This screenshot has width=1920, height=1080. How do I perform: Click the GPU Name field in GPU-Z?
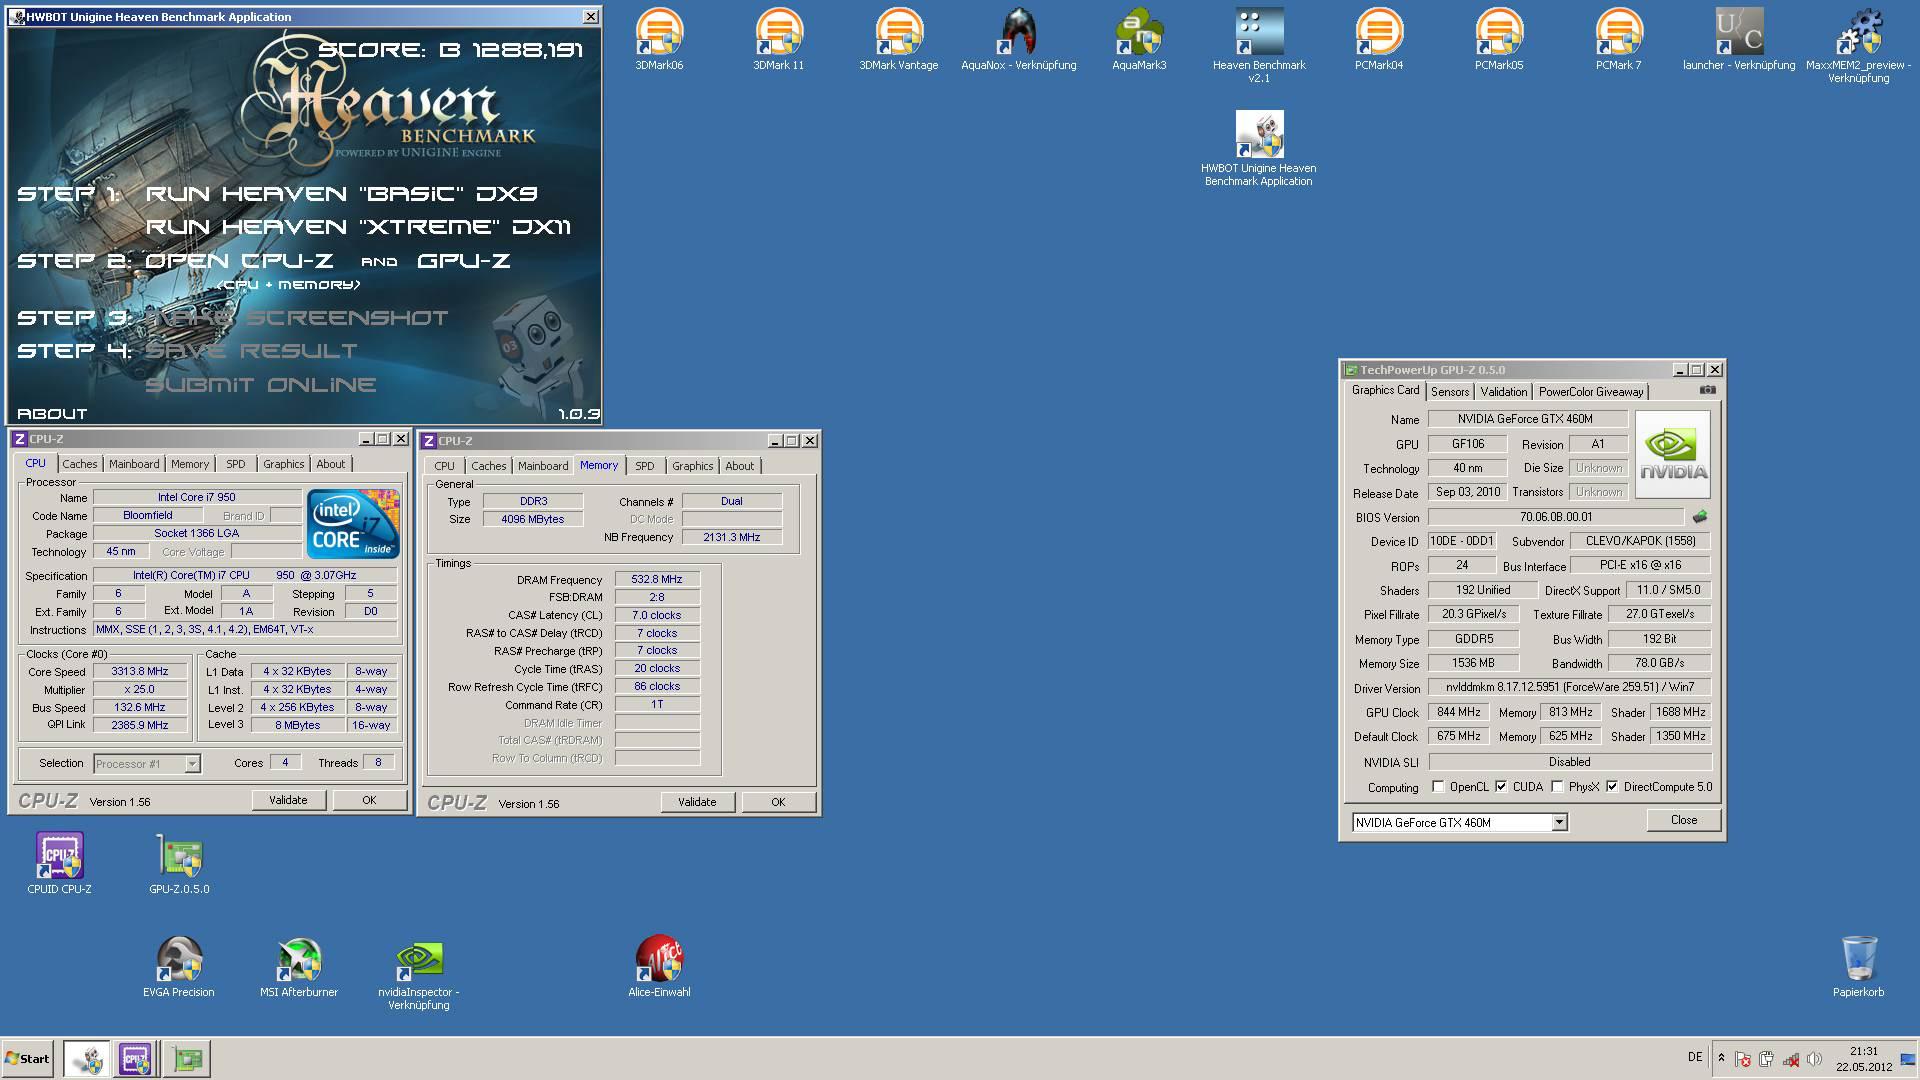[x=1526, y=419]
